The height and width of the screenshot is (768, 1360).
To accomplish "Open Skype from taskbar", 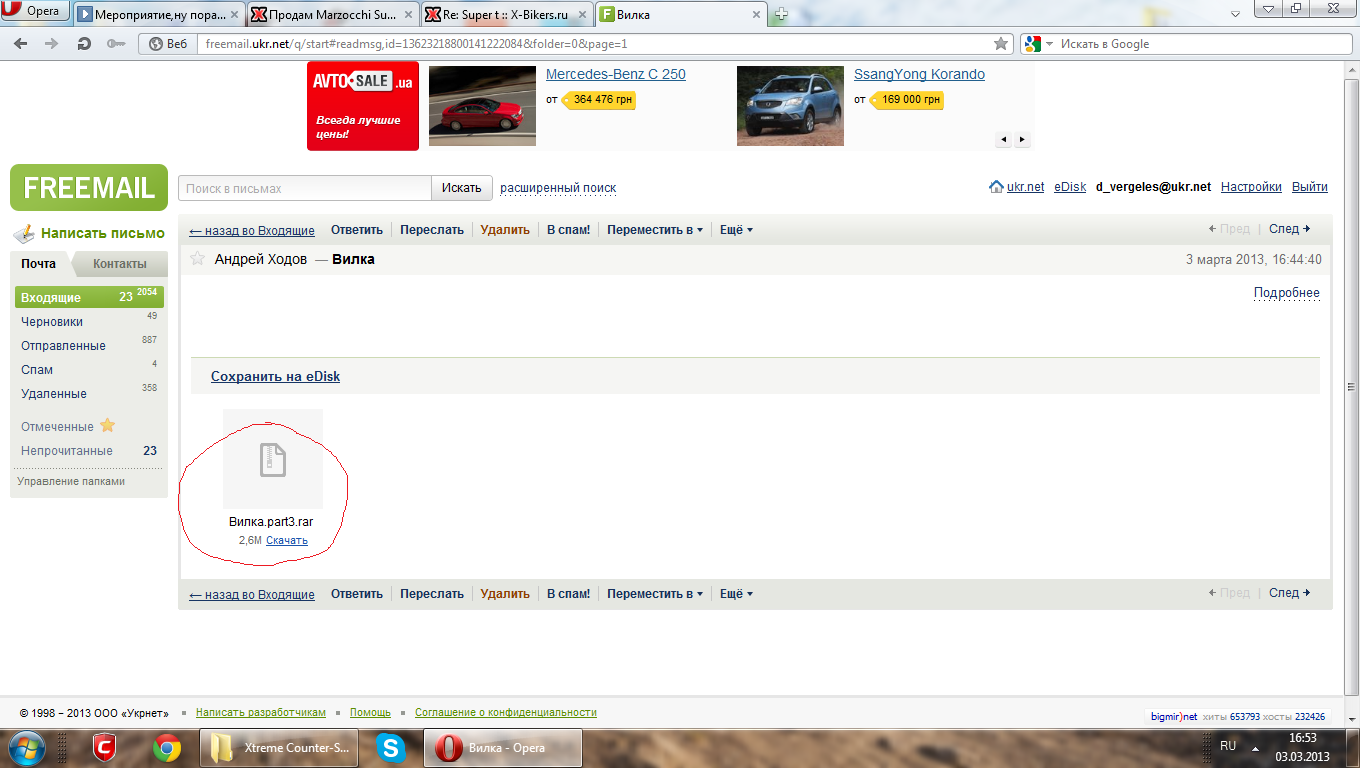I will click(391, 748).
